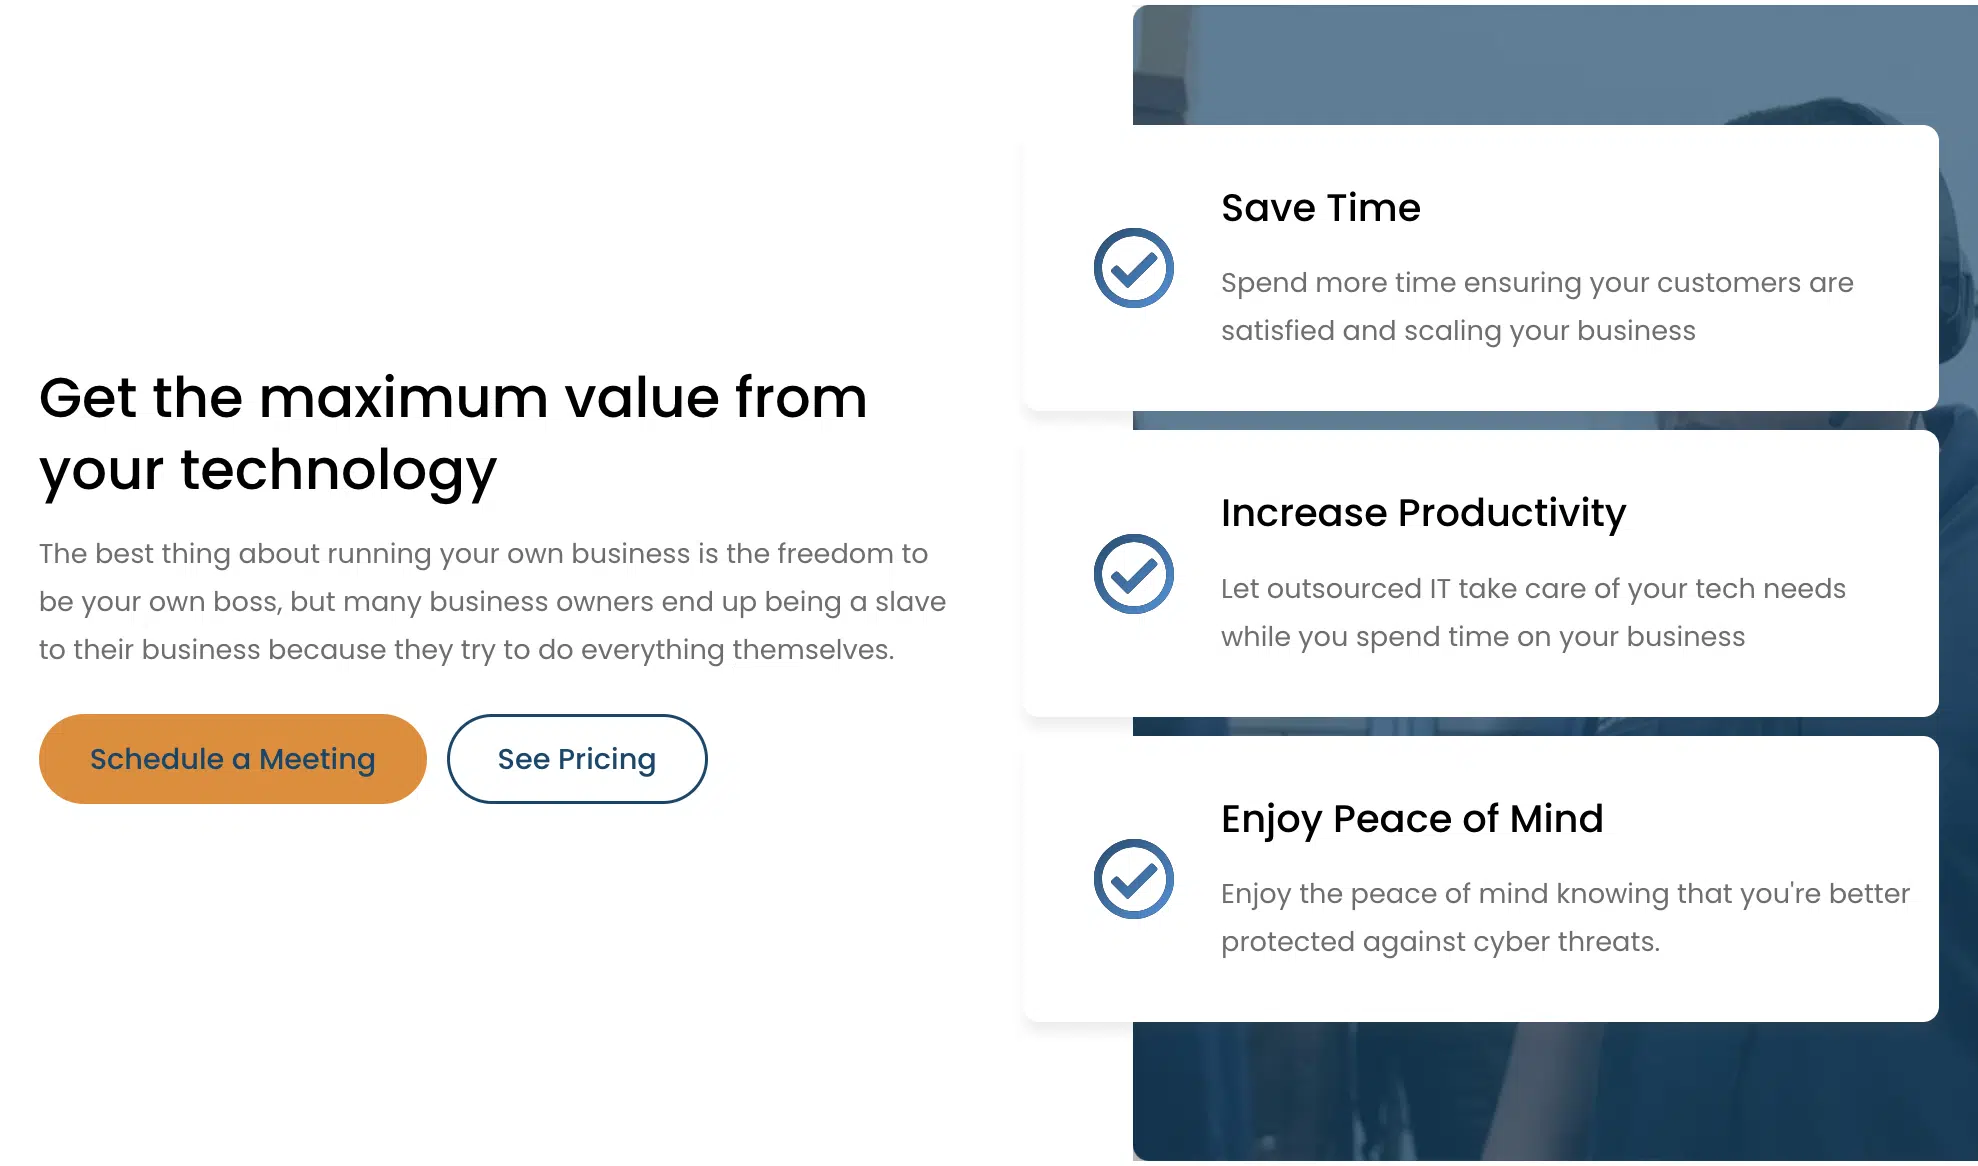The image size is (1978, 1166).
Task: Click the 'protected against cyber threats' description
Action: (1440, 942)
